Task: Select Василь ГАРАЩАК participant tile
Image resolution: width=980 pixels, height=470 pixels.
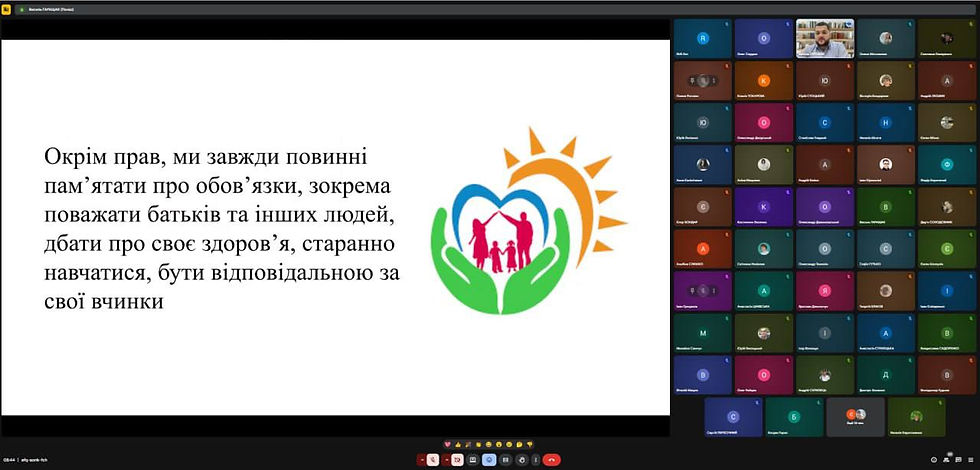Action: 886,207
